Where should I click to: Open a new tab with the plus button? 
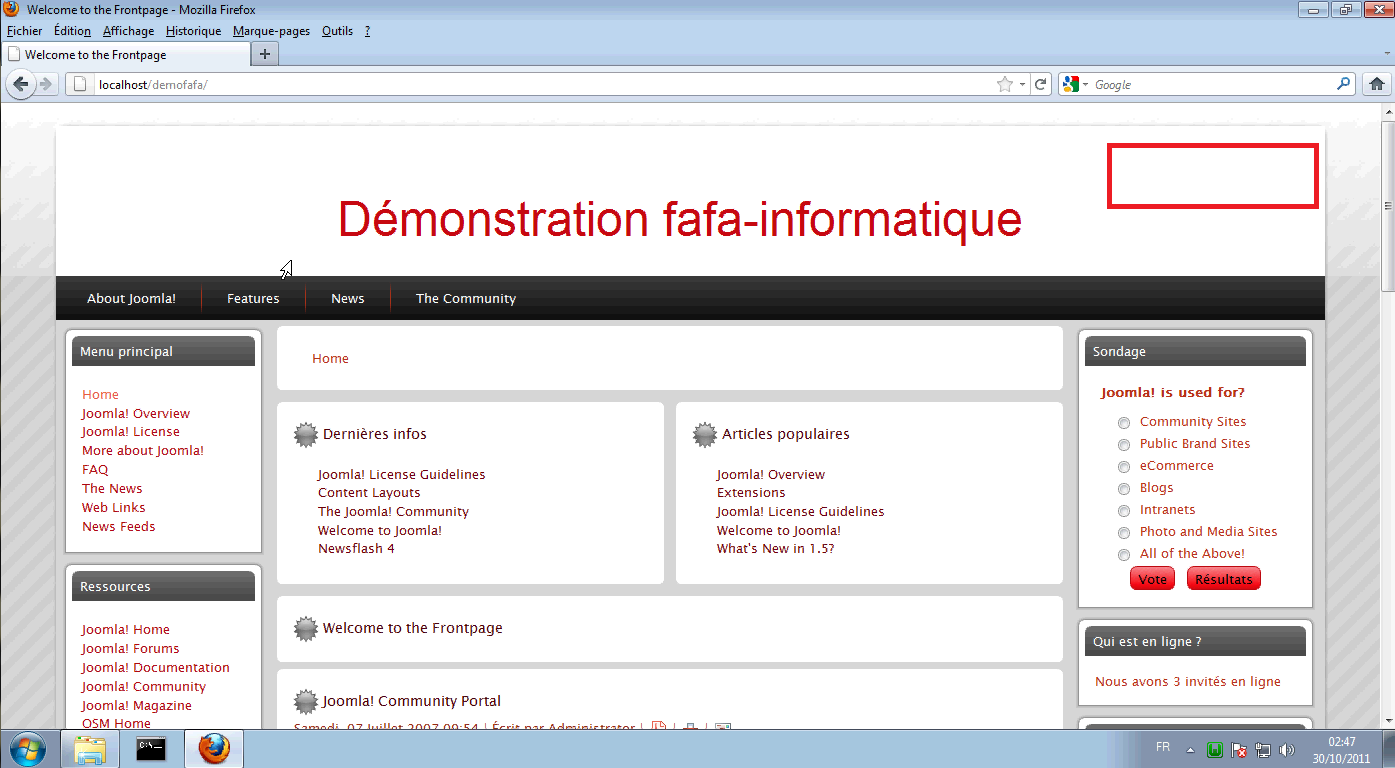[x=264, y=54]
